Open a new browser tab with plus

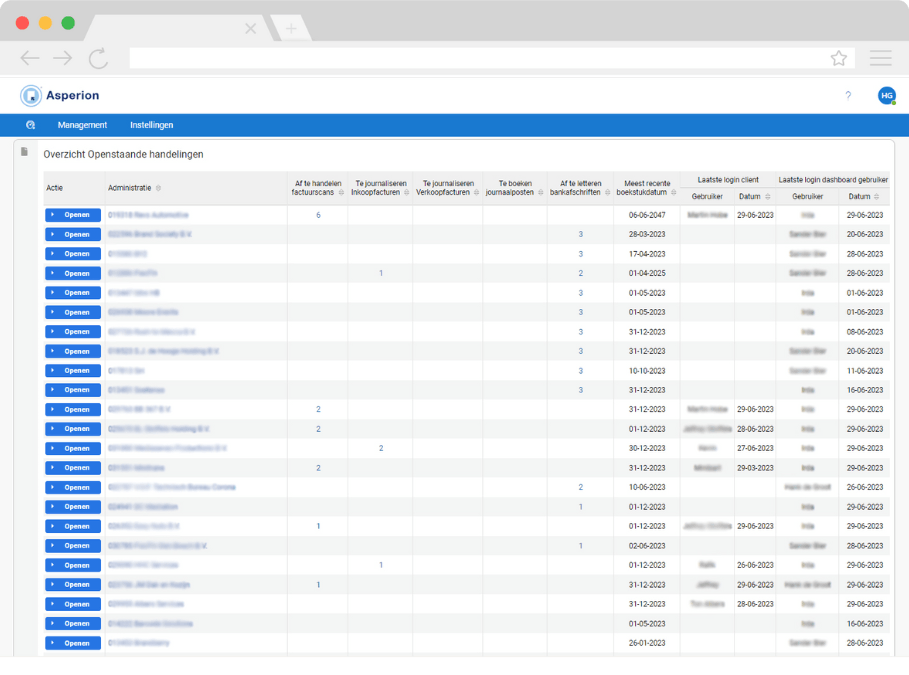pos(291,28)
